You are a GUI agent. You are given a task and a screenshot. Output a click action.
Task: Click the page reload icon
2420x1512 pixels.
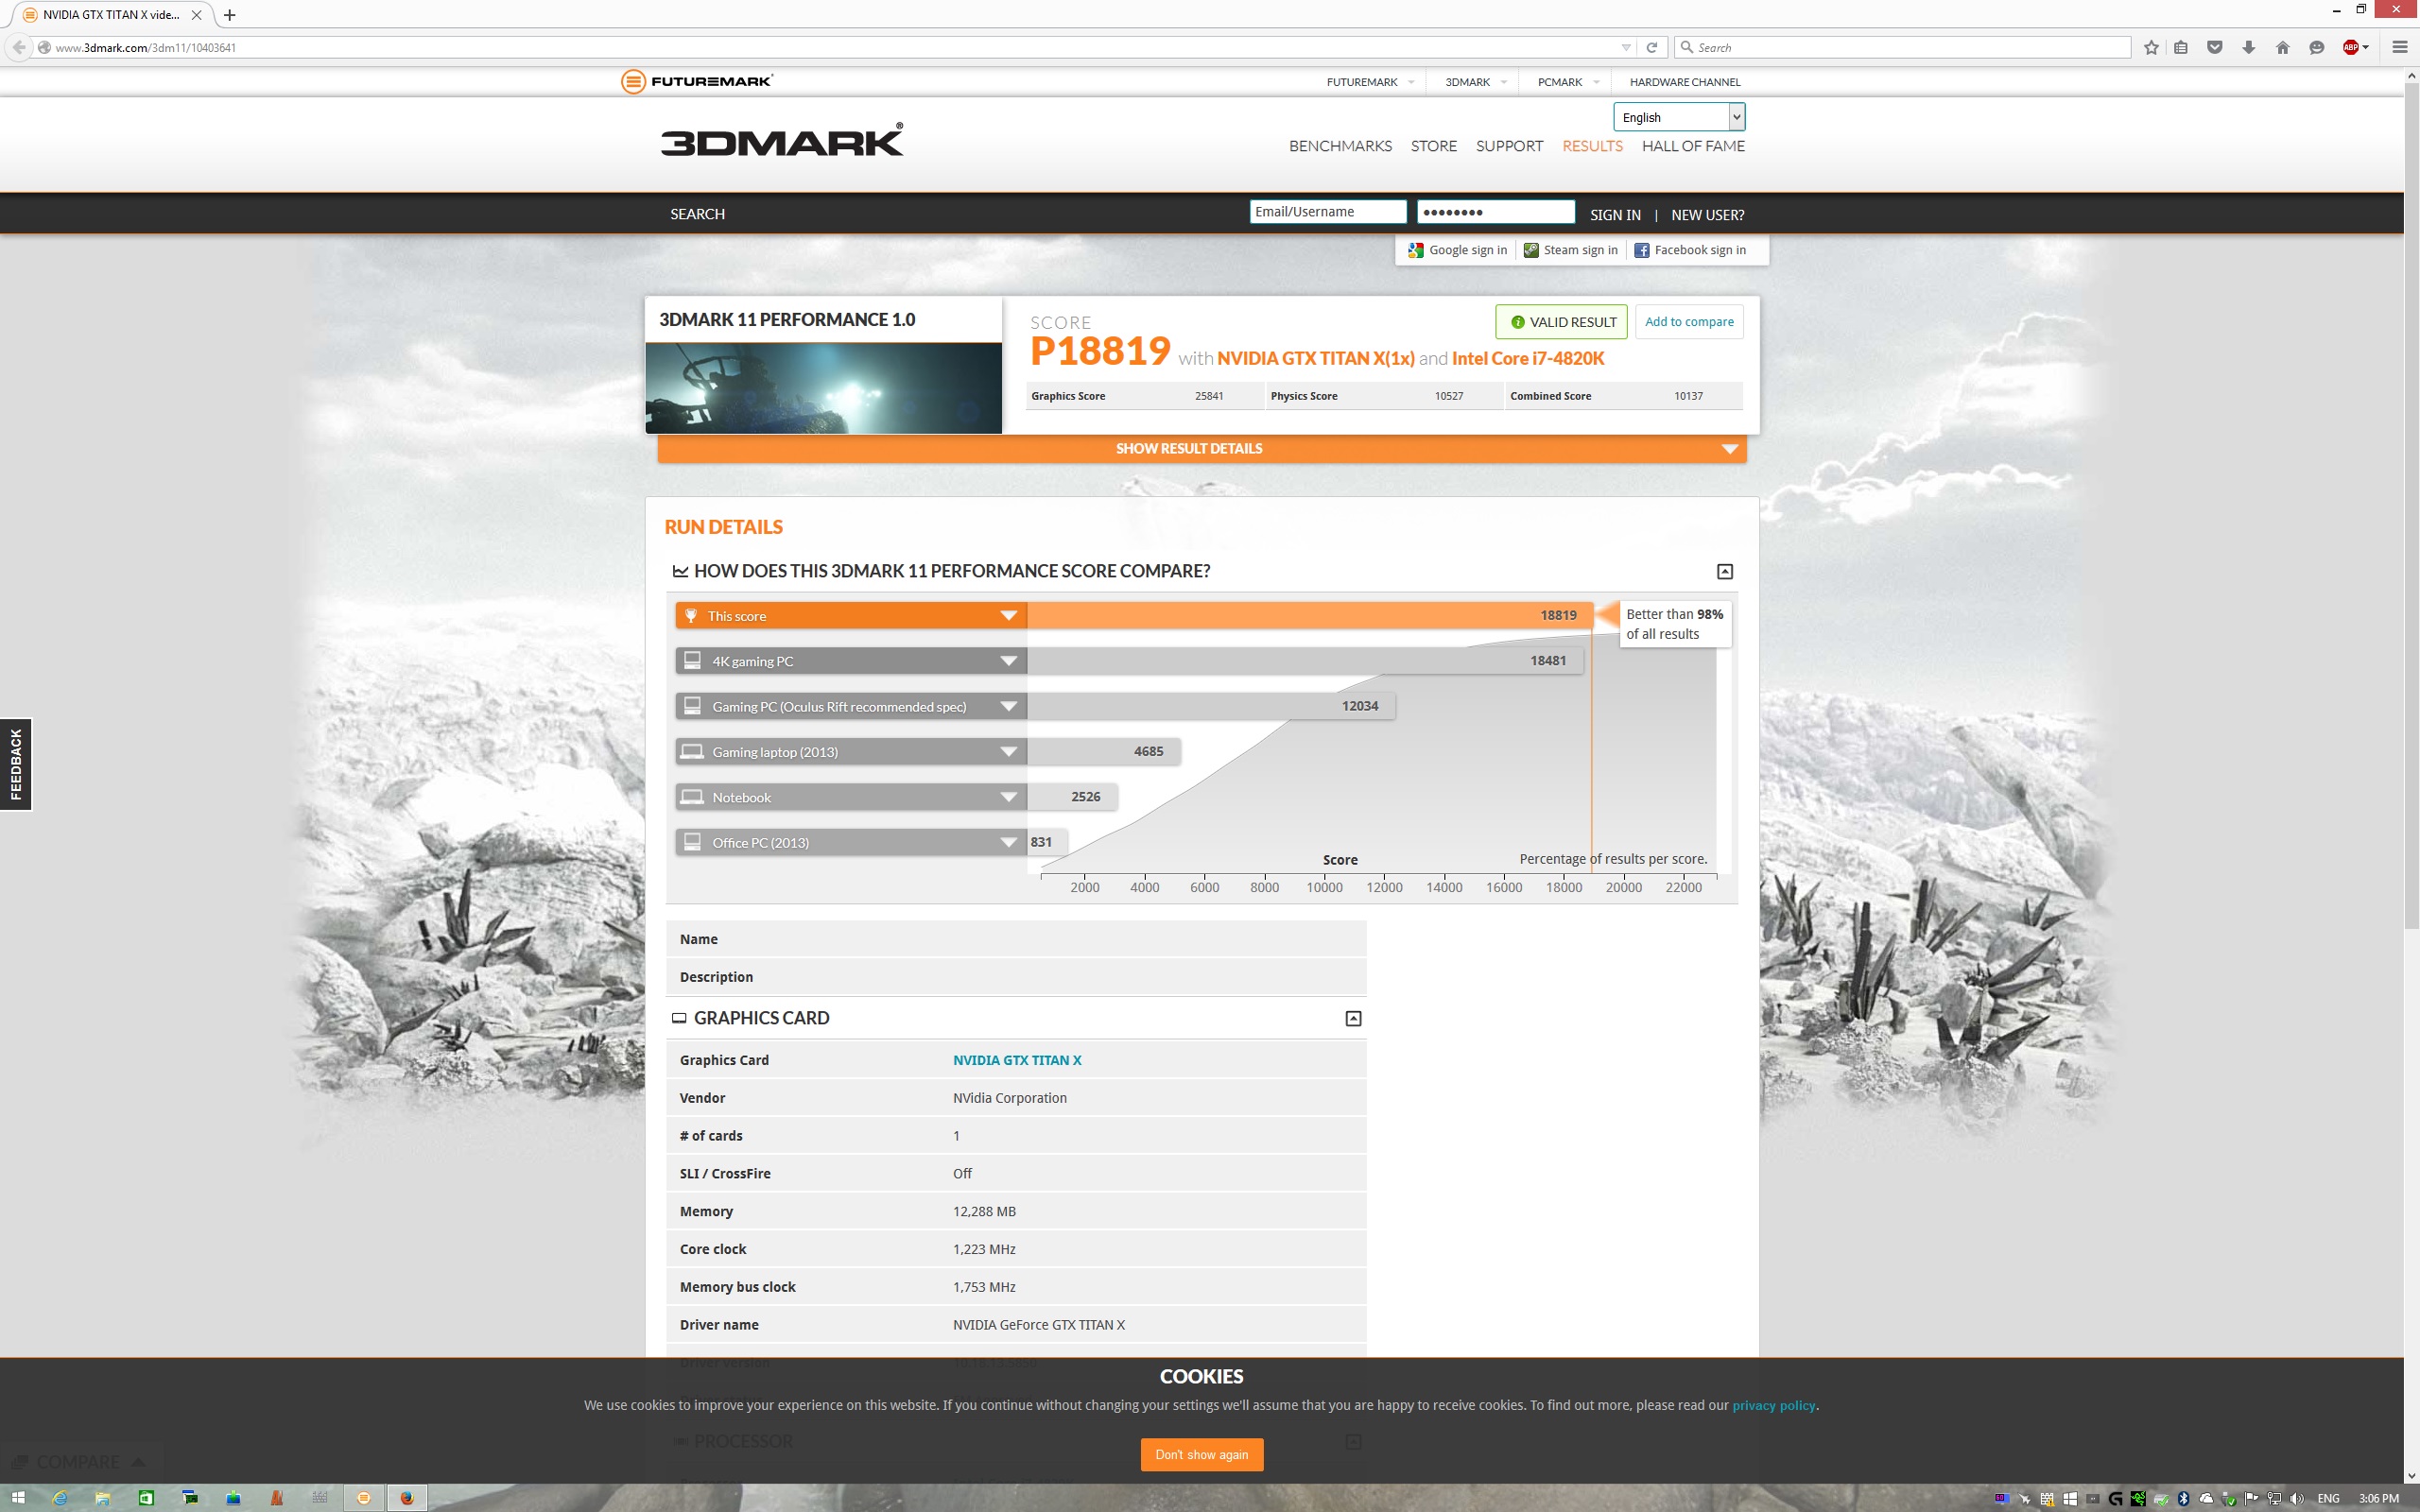click(1652, 47)
